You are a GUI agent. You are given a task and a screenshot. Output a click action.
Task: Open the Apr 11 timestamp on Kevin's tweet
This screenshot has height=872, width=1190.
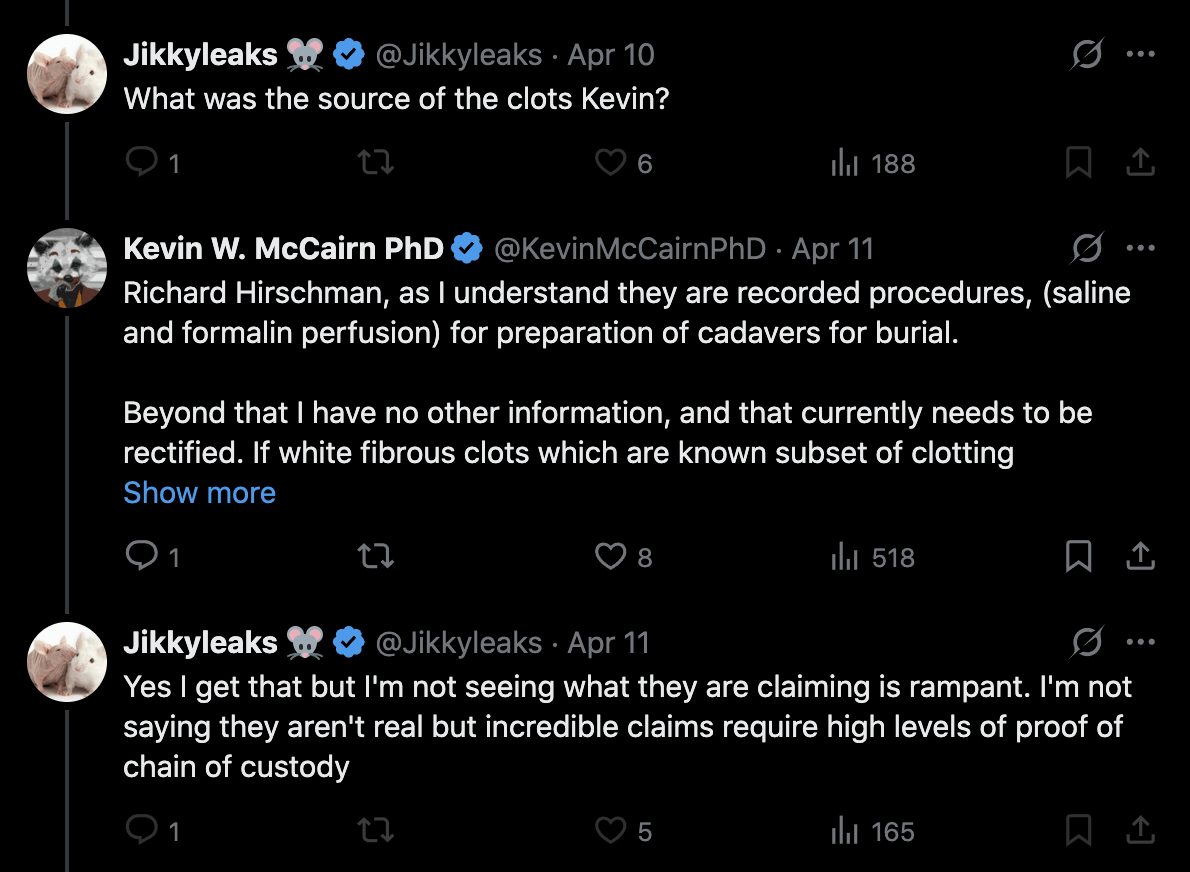tap(832, 248)
